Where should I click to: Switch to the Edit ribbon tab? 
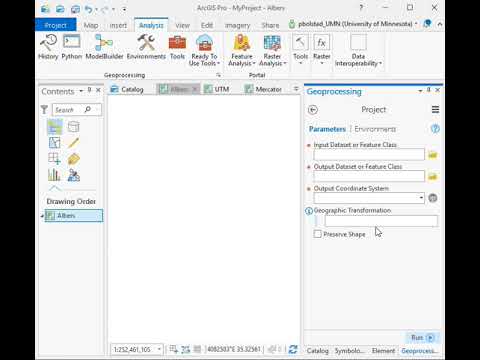[207, 25]
